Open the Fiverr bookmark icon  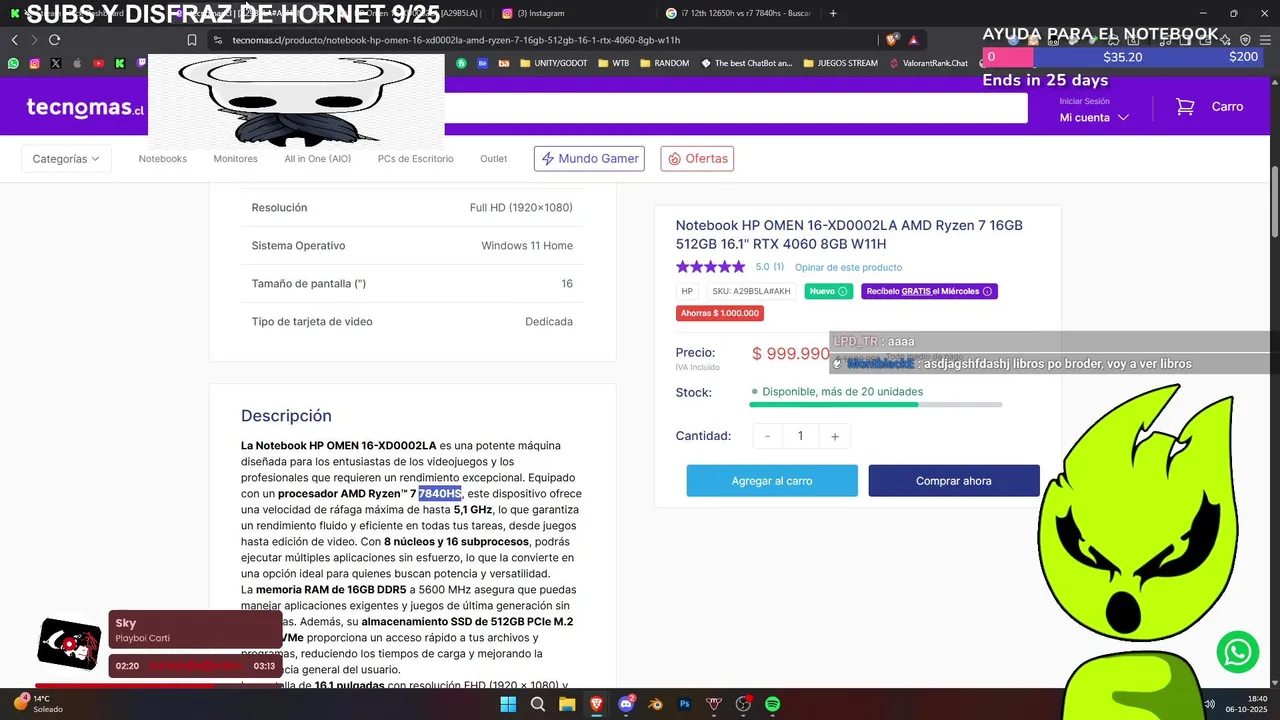(x=461, y=63)
